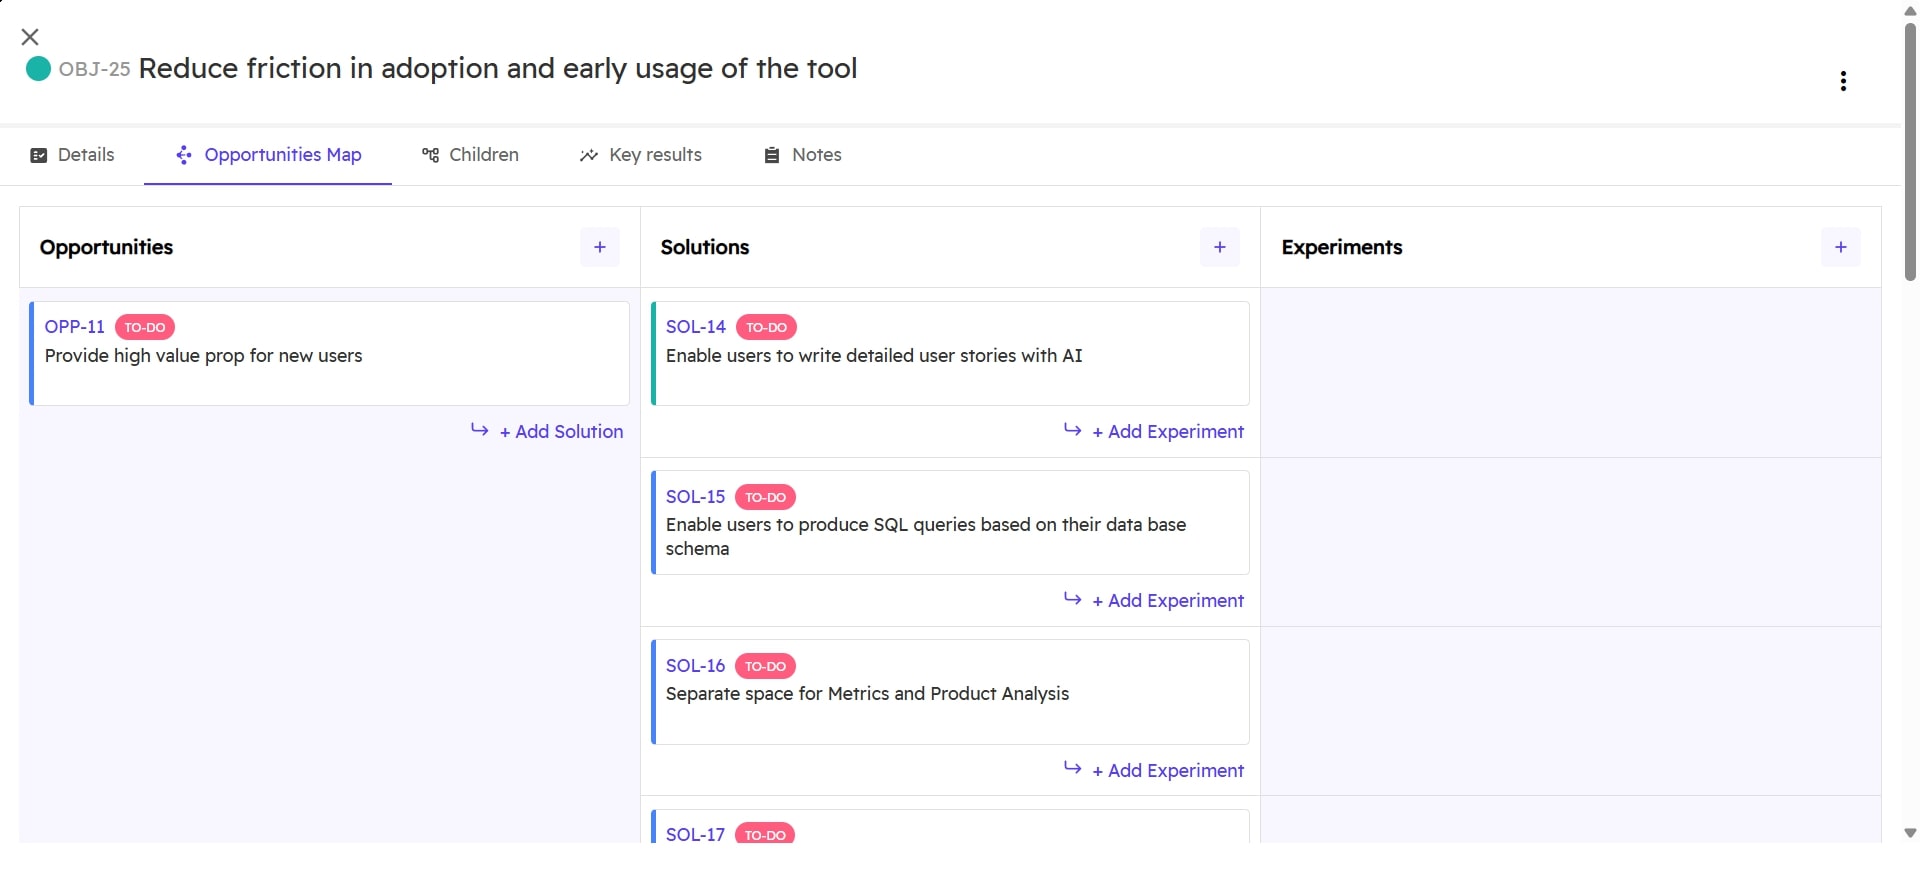This screenshot has height=869, width=1920.
Task: Click + Add Solution under OPP-11
Action: (x=562, y=431)
